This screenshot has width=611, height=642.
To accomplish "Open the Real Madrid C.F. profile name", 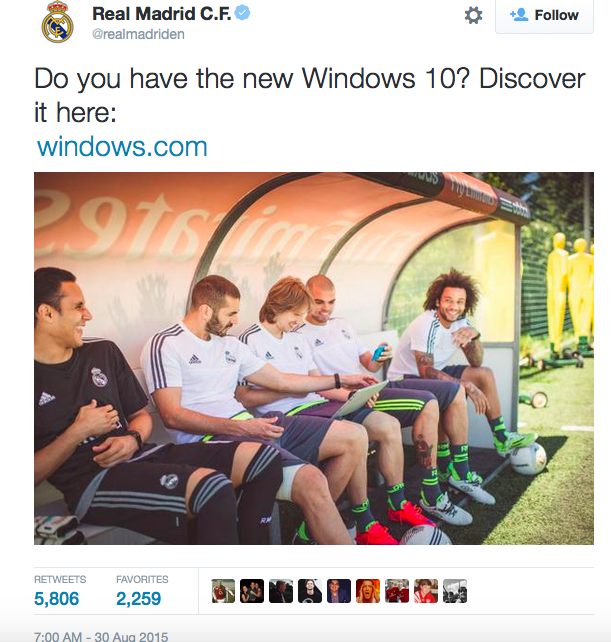I will point(161,14).
